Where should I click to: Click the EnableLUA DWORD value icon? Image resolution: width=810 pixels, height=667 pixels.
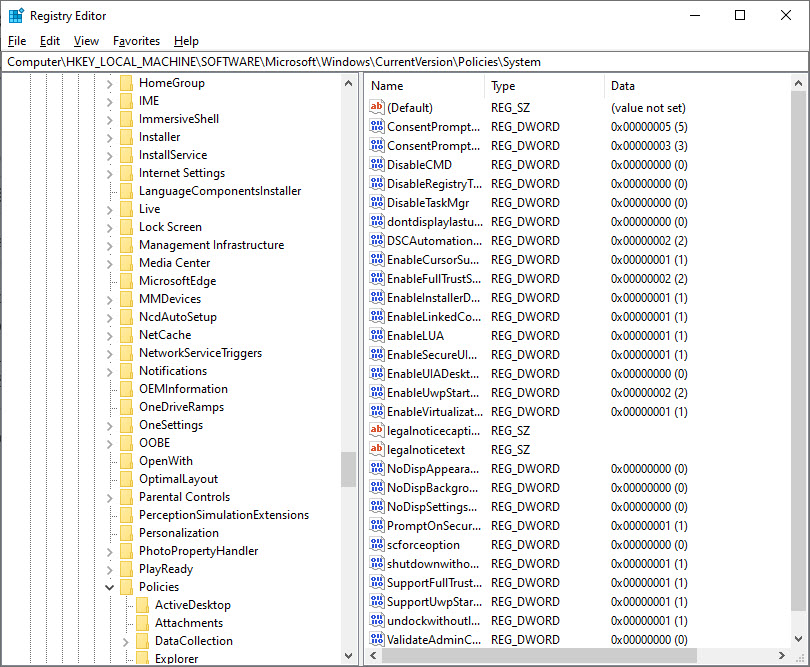coord(377,336)
